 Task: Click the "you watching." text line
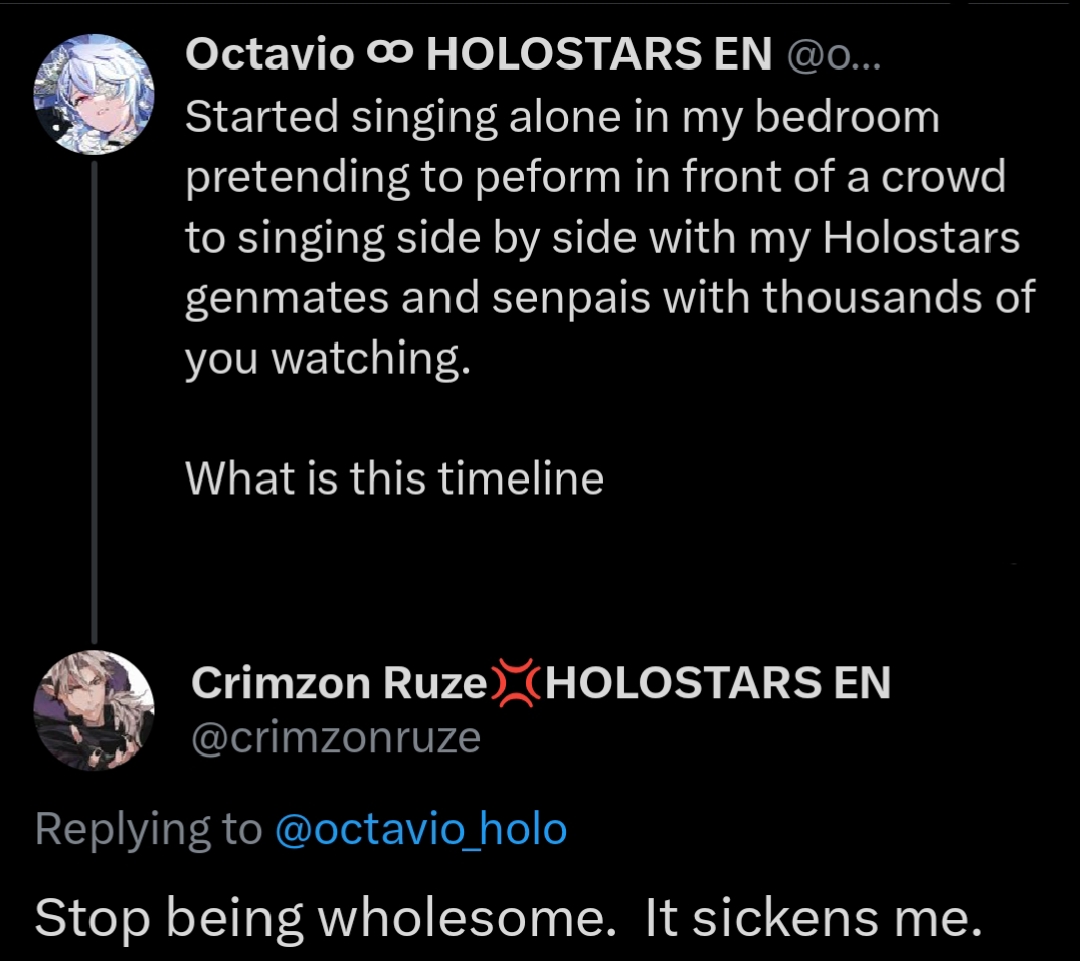tap(326, 358)
